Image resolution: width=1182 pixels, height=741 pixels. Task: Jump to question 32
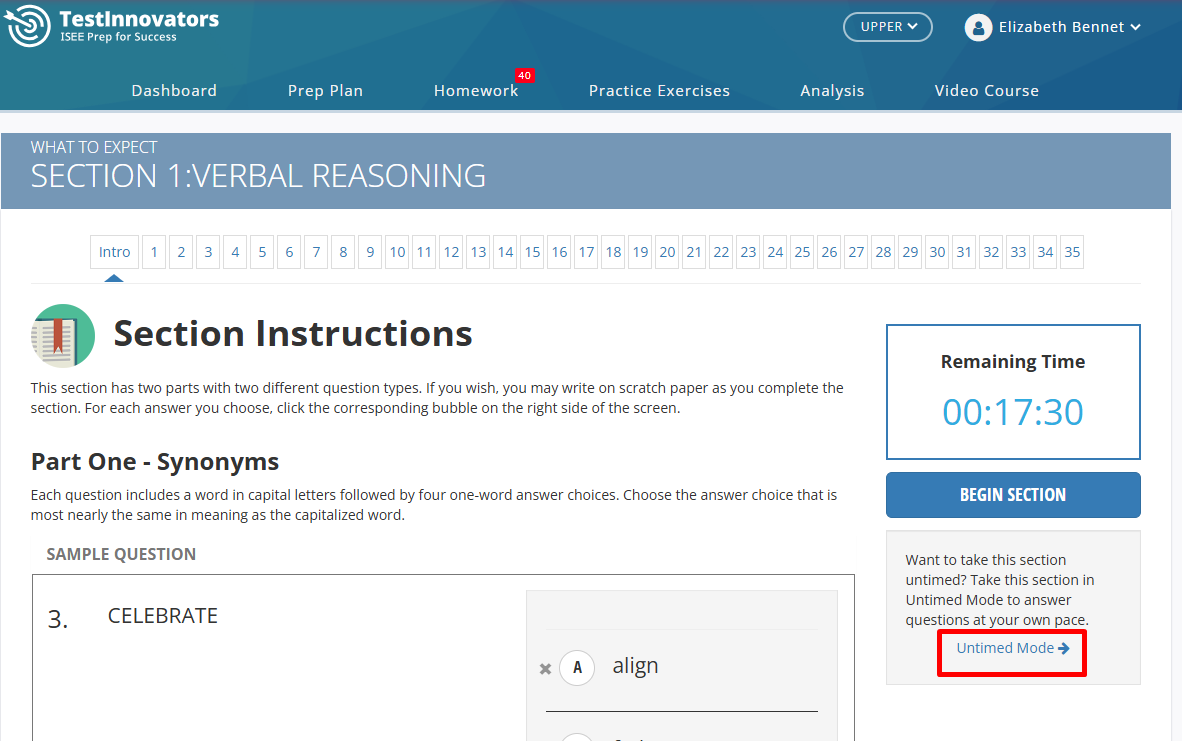point(991,252)
